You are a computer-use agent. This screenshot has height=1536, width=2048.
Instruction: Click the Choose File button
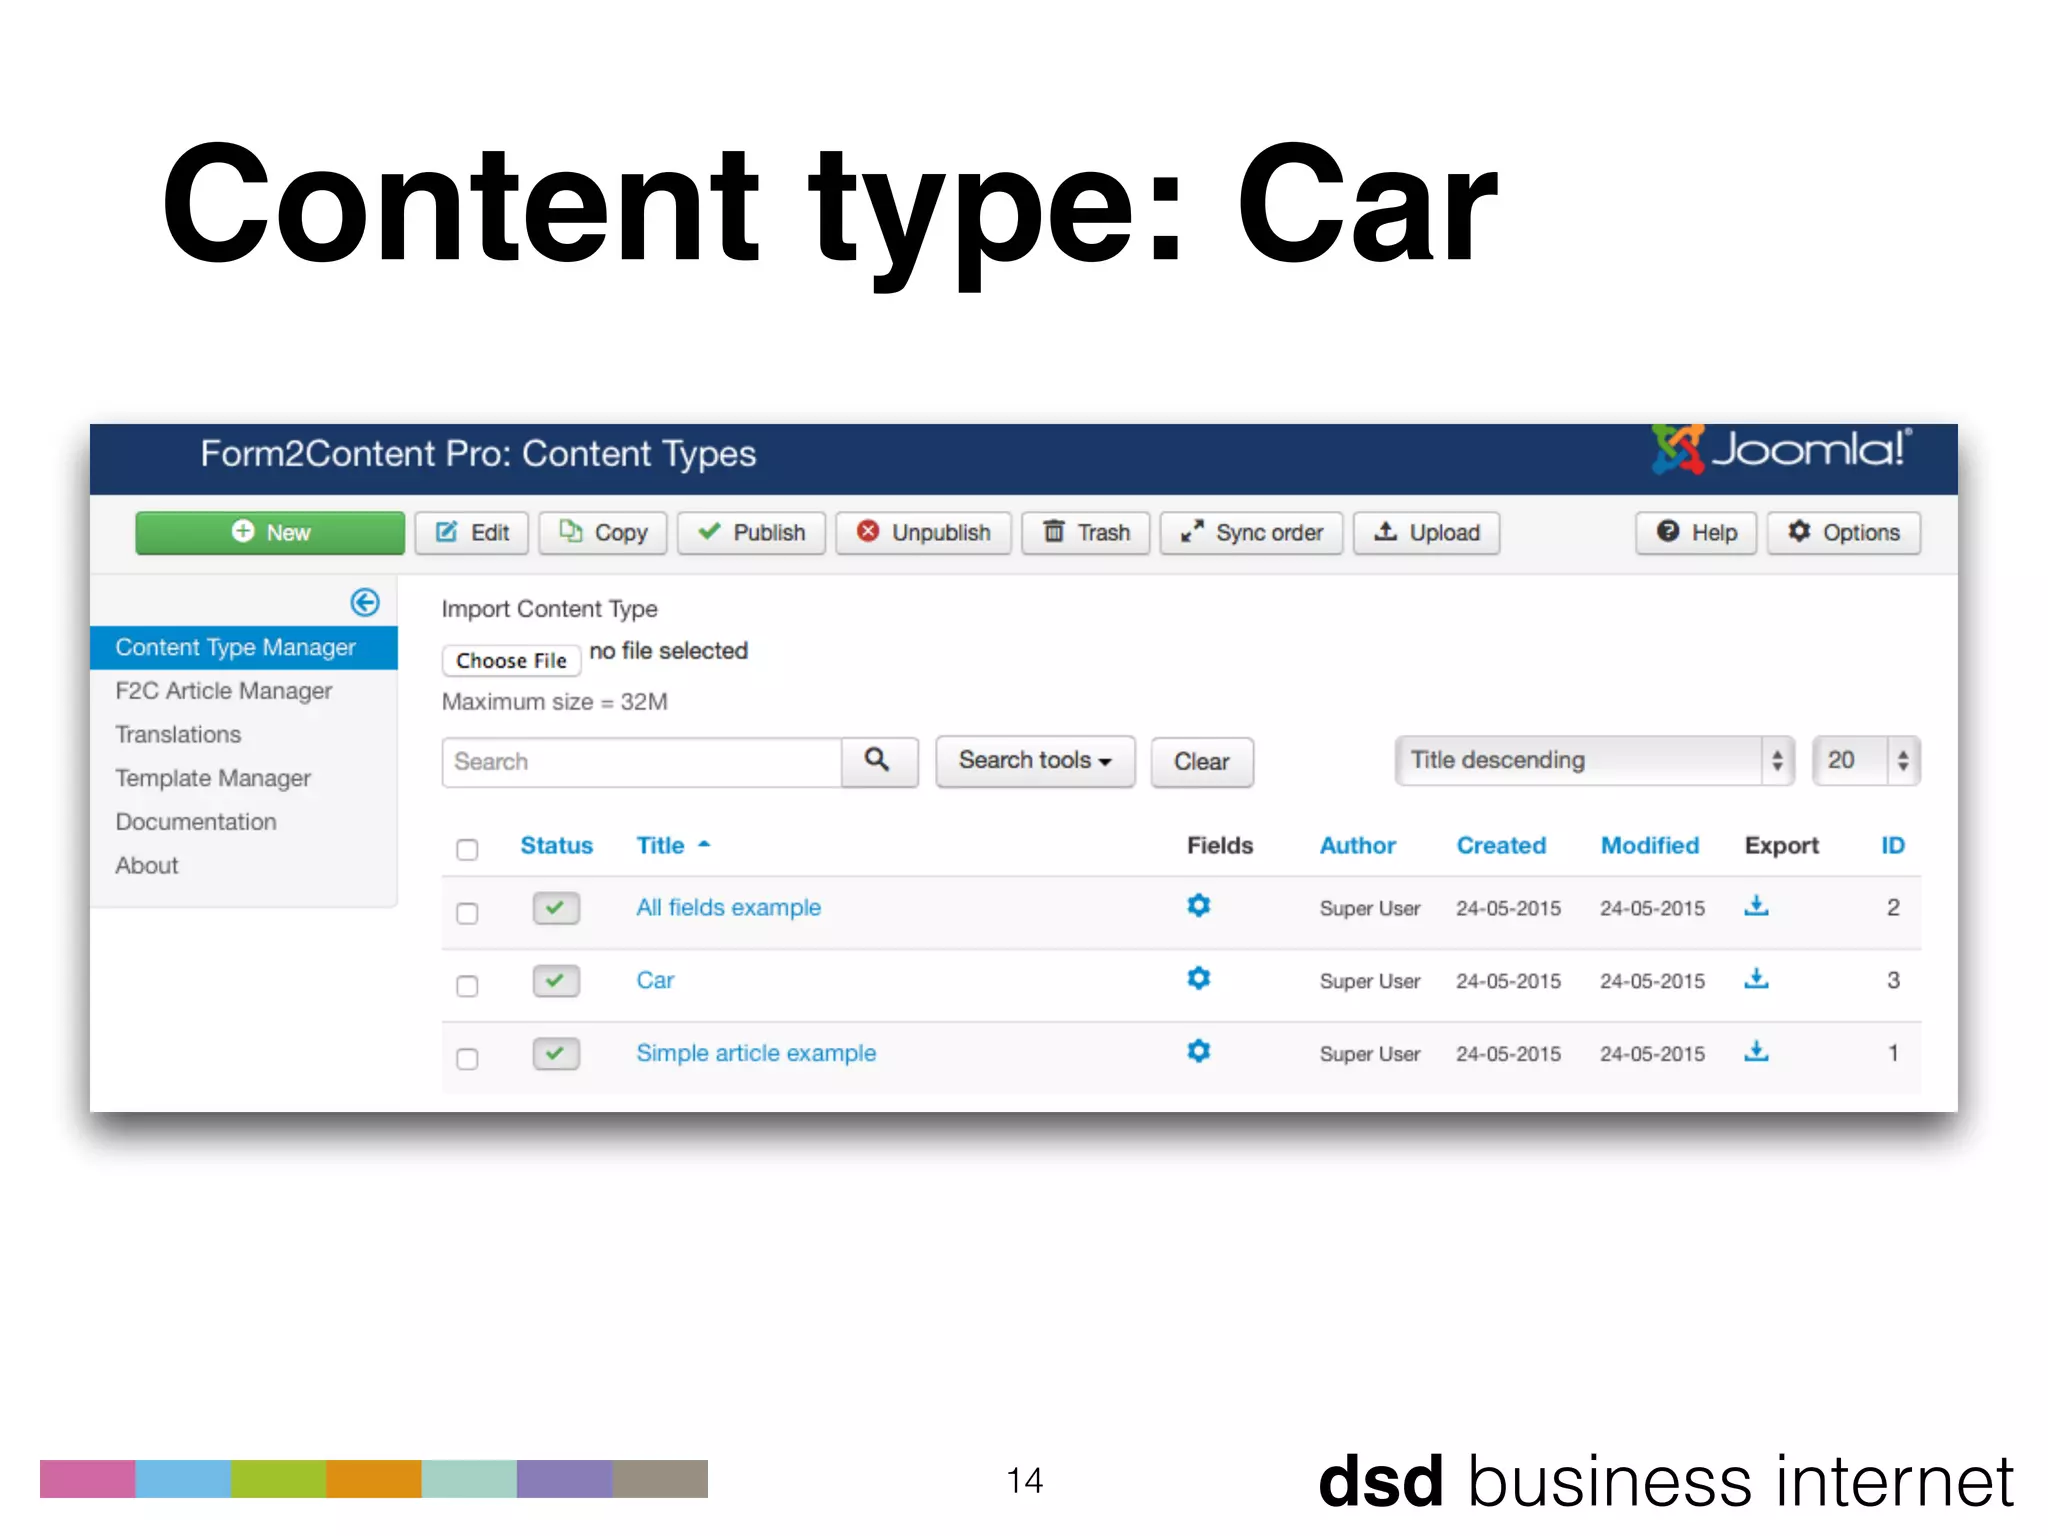[511, 660]
